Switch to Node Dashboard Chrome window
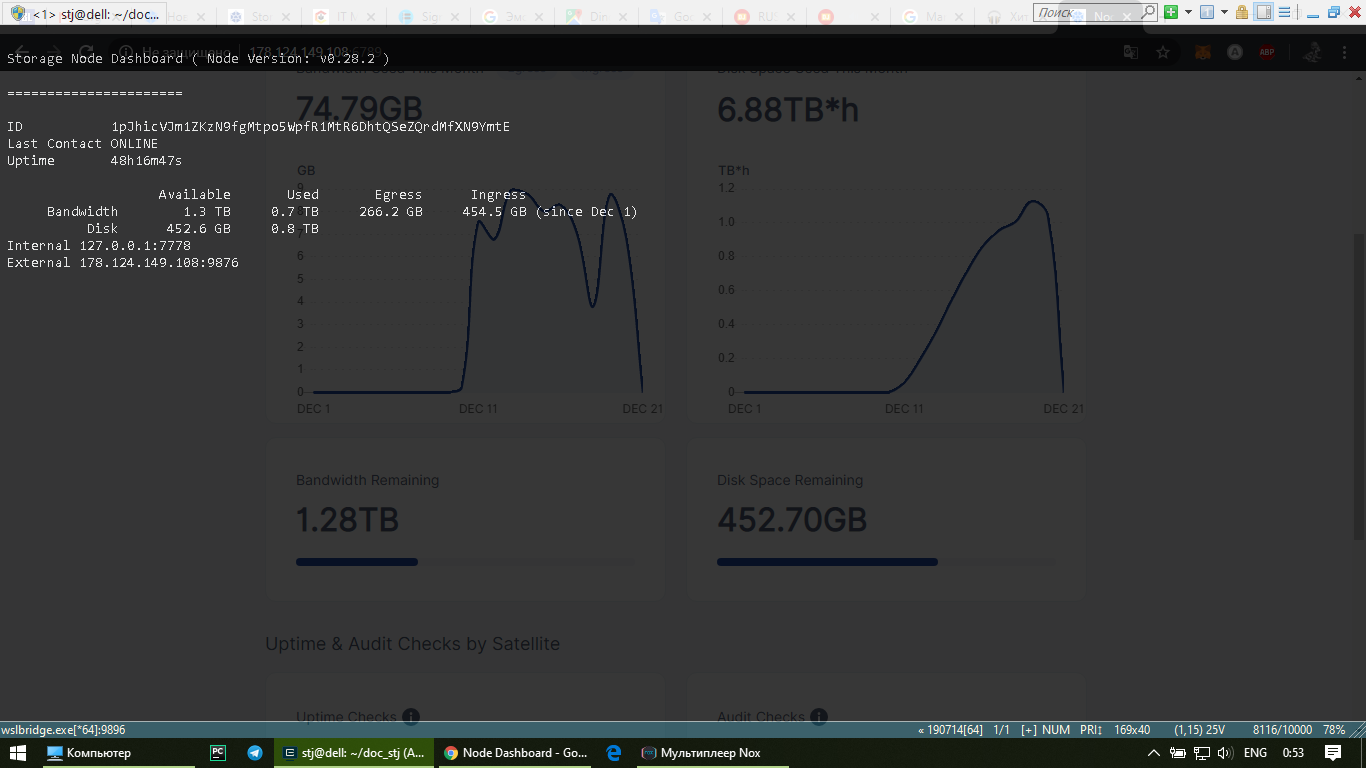The image size is (1366, 768). (515, 753)
